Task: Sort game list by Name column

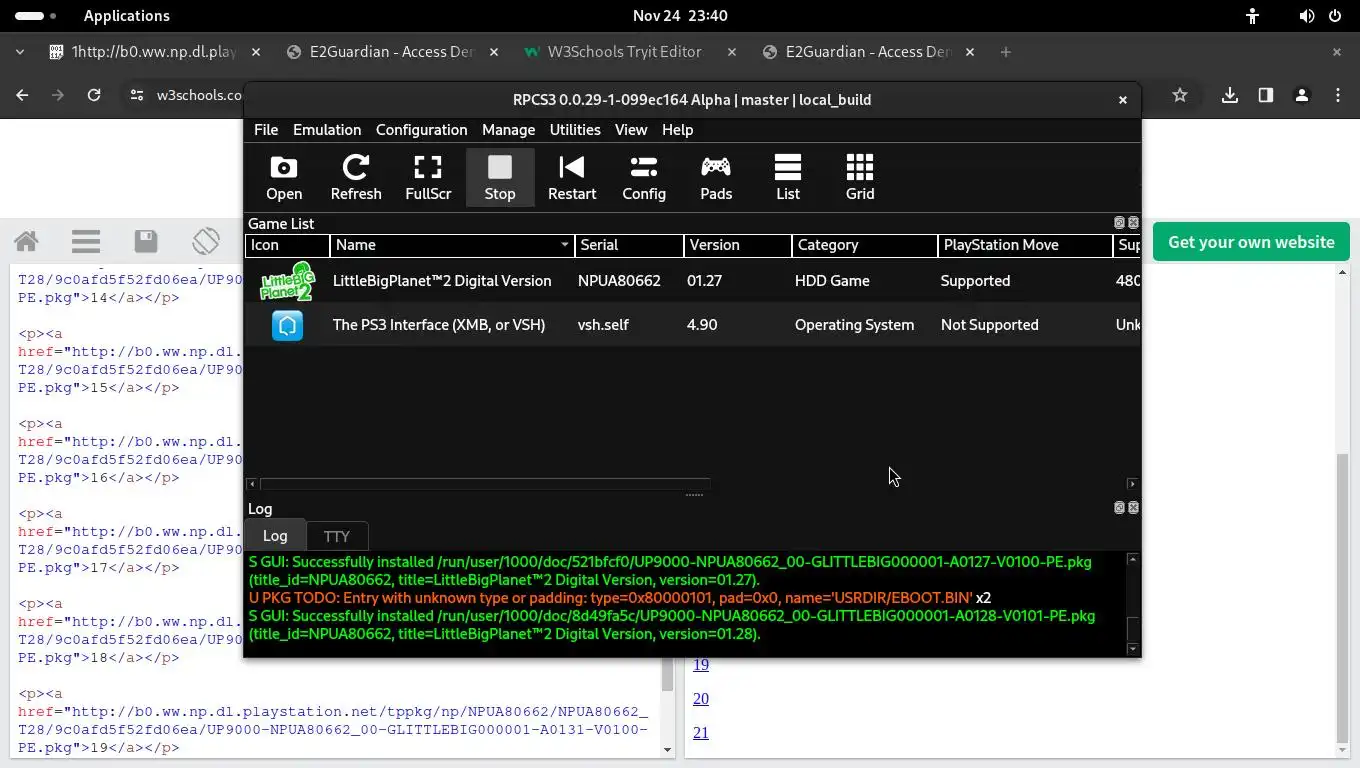Action: coord(453,245)
